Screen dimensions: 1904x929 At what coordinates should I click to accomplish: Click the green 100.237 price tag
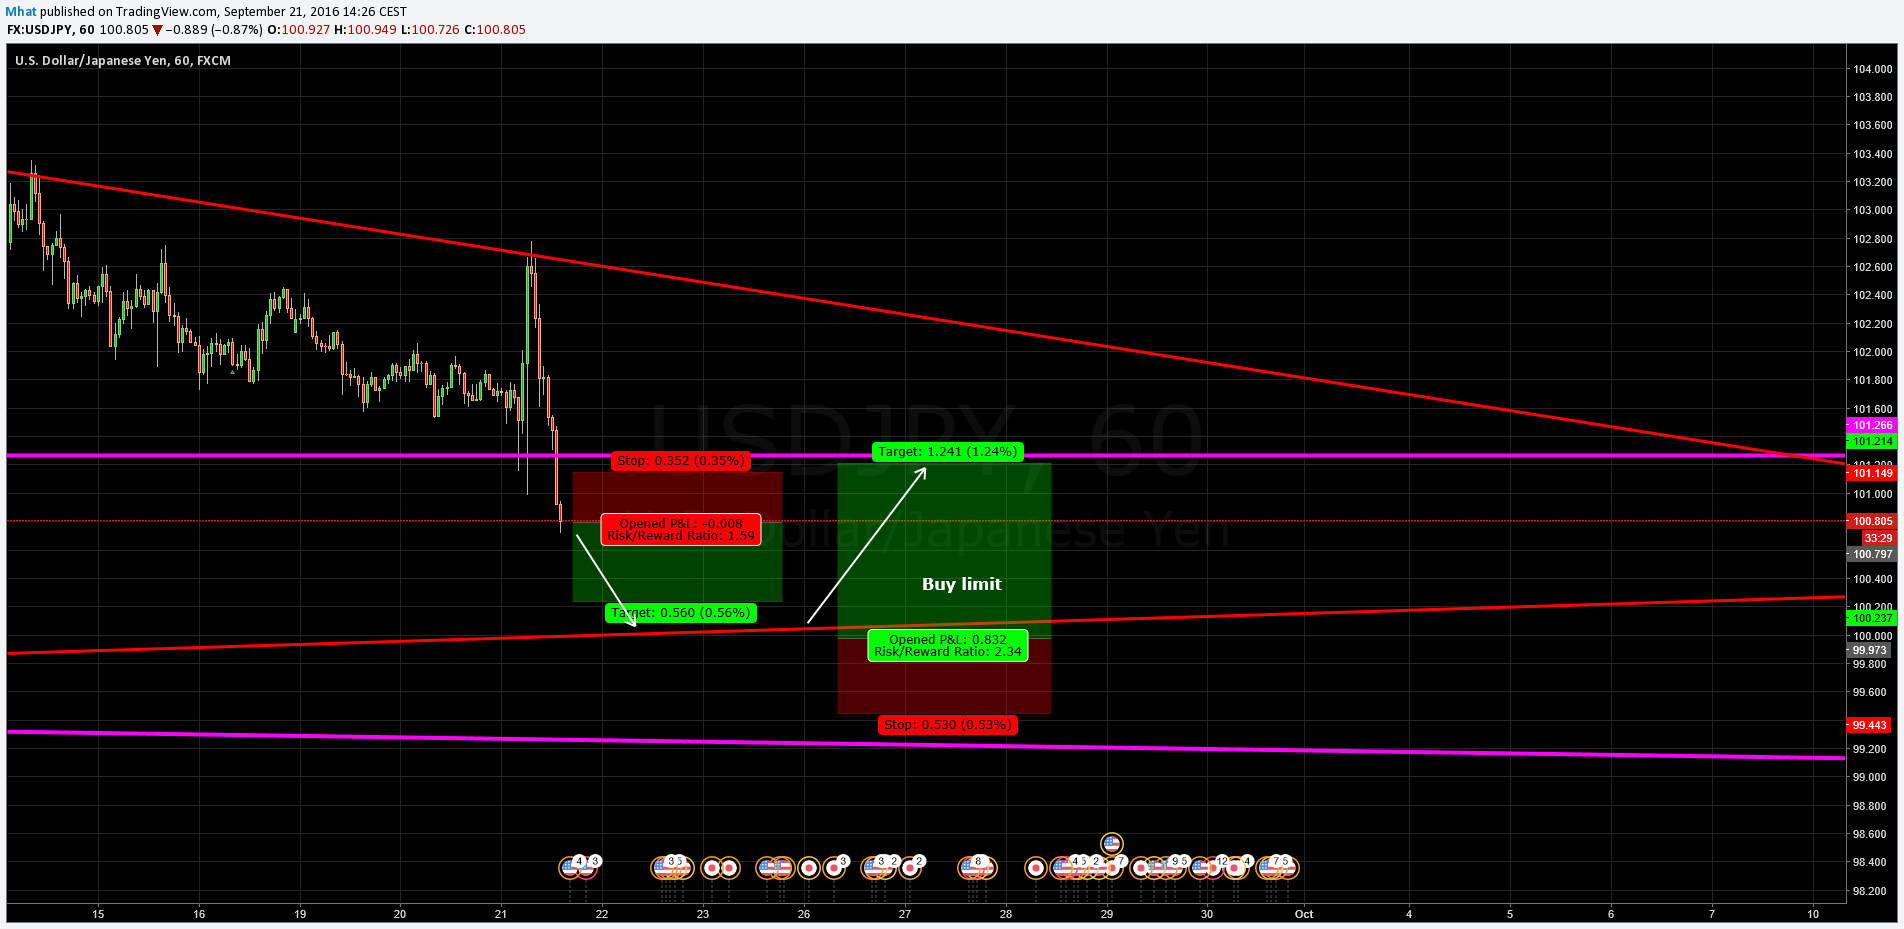[x=1871, y=618]
